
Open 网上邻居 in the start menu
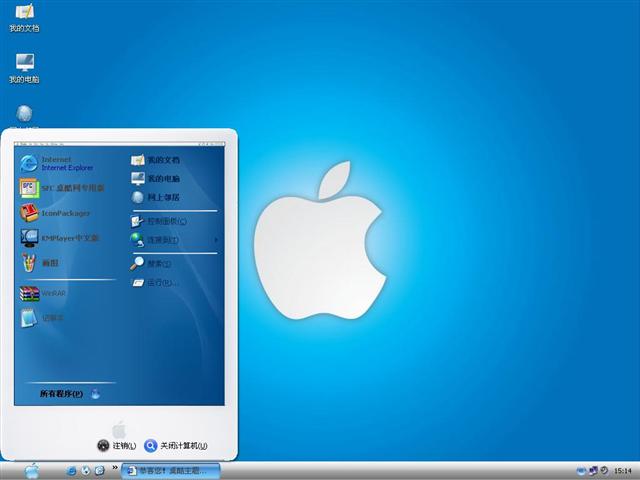tap(155, 197)
